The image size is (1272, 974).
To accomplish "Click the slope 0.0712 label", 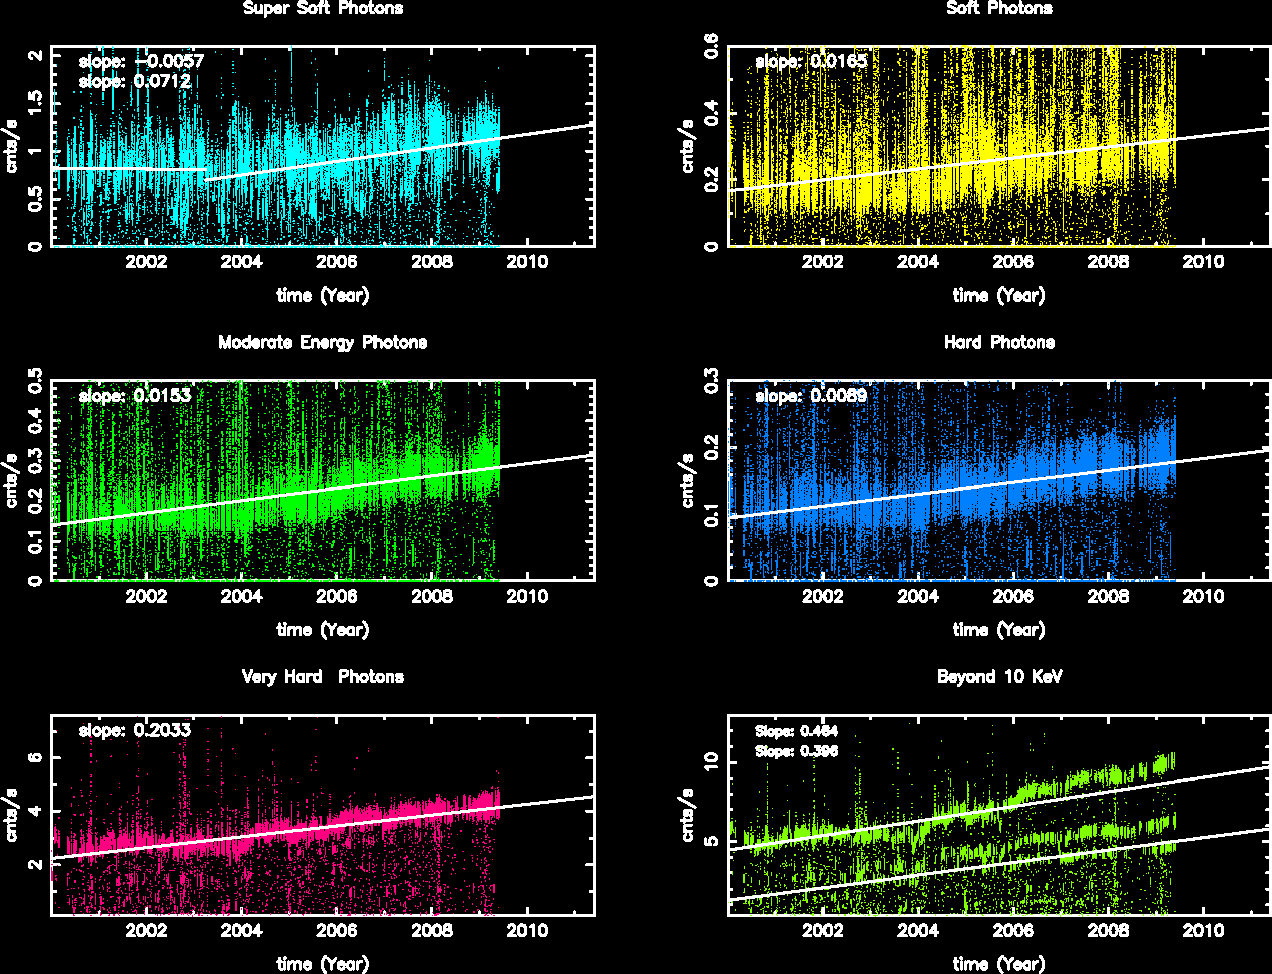I will click(x=134, y=81).
